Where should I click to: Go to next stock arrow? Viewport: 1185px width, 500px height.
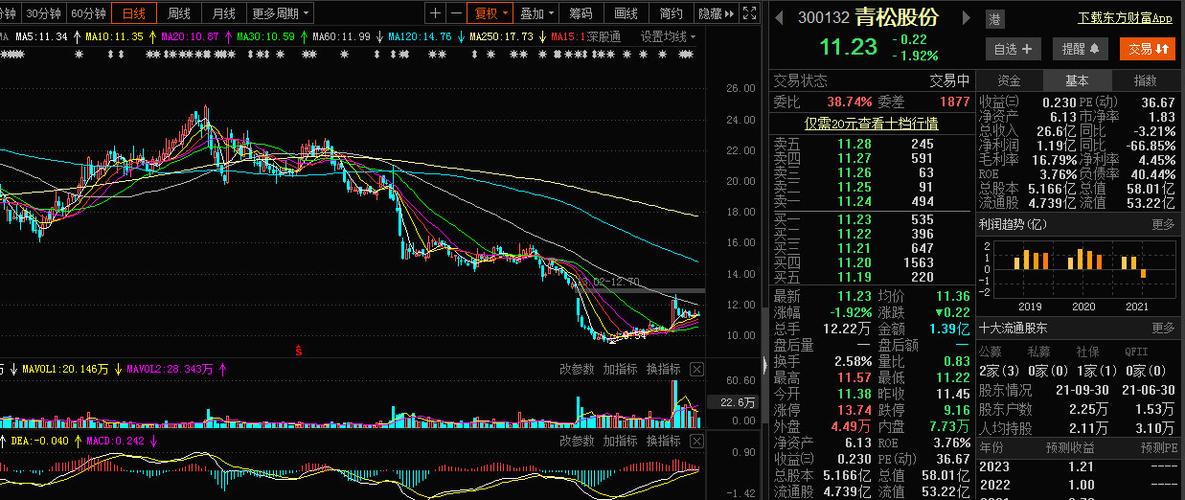point(967,17)
